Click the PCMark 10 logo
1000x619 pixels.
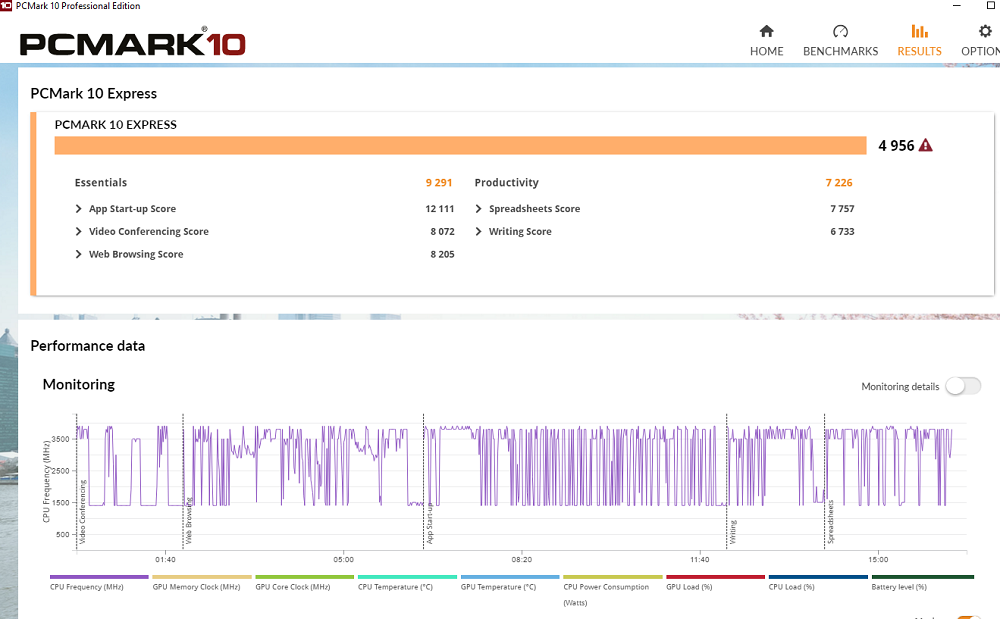tap(133, 43)
